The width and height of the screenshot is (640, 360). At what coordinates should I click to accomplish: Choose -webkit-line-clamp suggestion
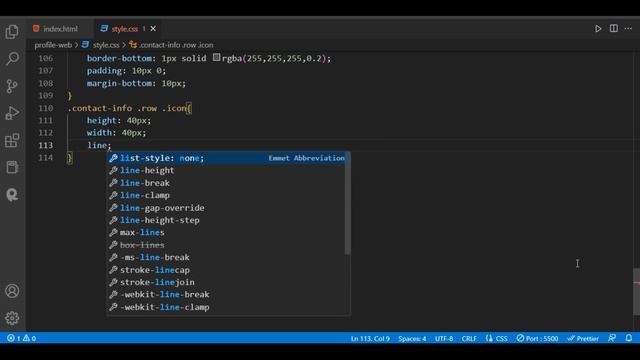226,307
